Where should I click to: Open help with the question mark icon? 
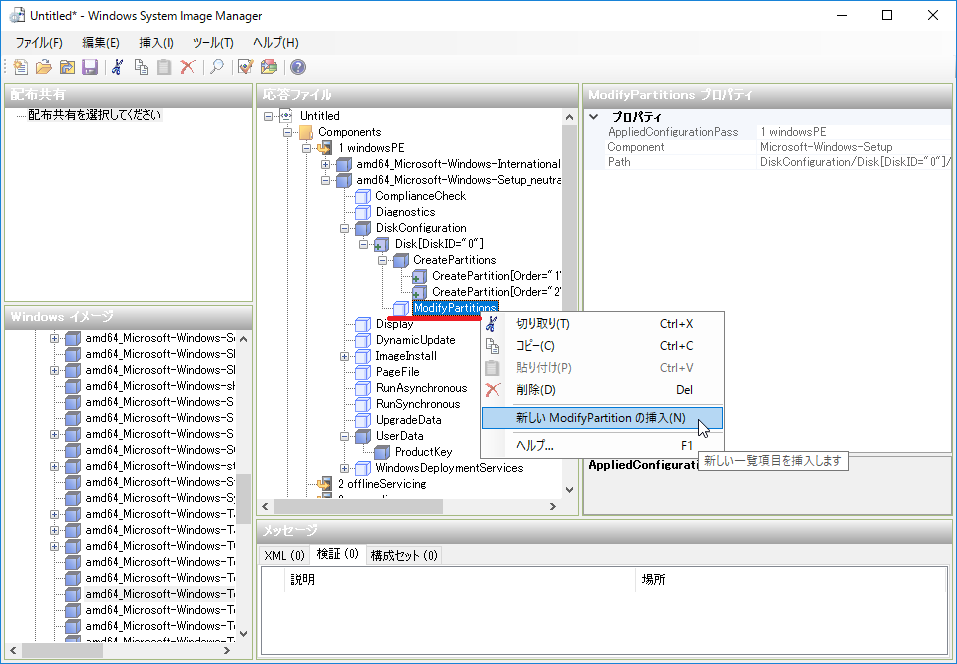click(x=297, y=67)
